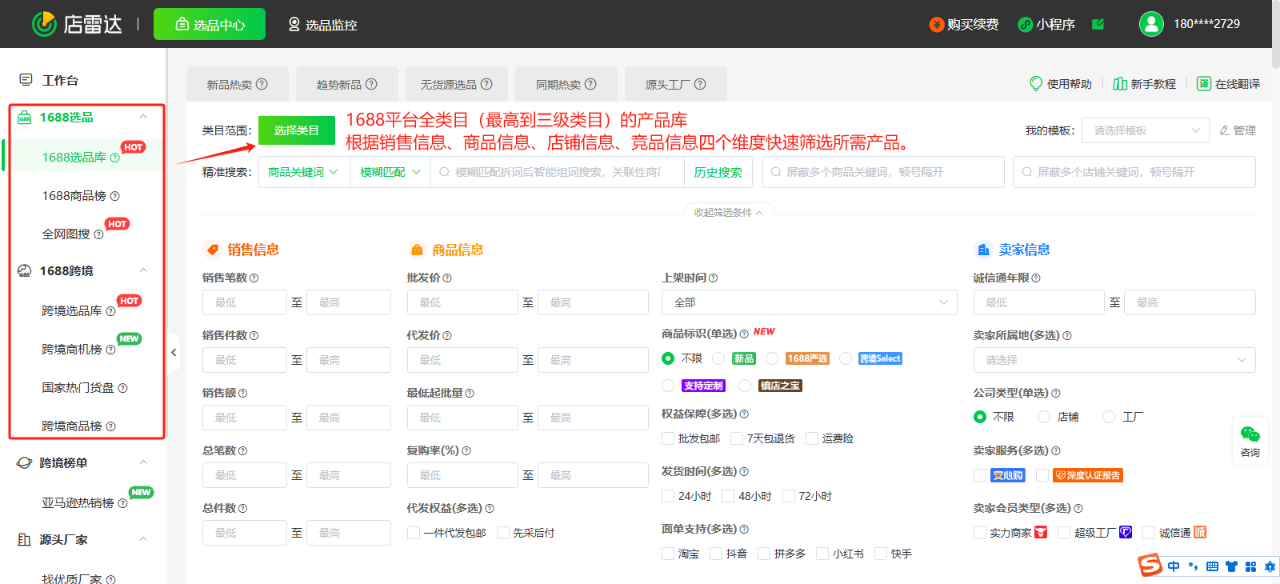This screenshot has height=584, width=1280.
Task: Click help icon beside 复购率(%)
Action: coord(464,451)
